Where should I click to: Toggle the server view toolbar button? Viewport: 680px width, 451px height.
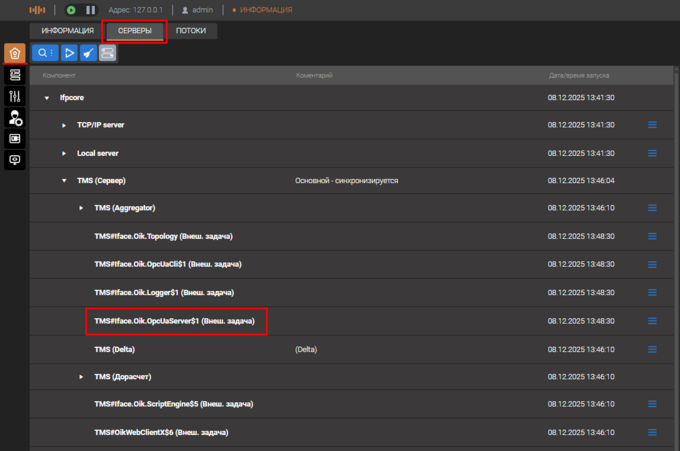pos(107,53)
